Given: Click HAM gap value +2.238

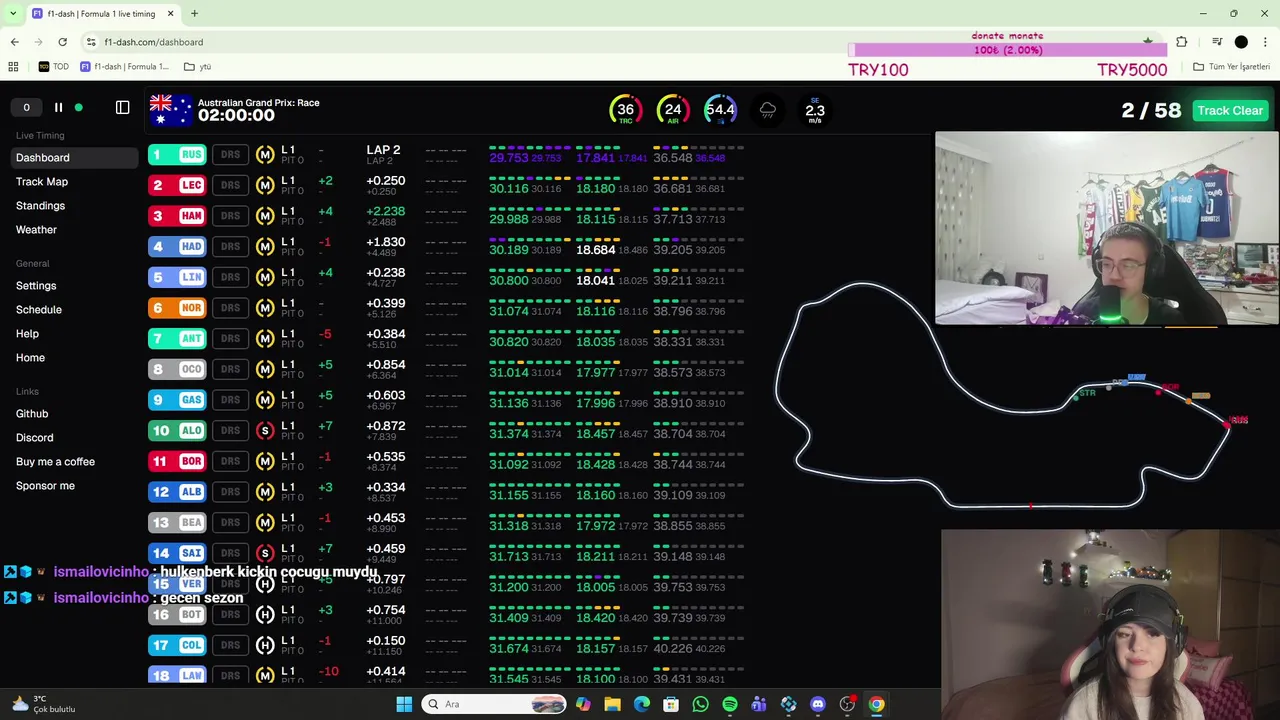Looking at the screenshot, I should 385,211.
